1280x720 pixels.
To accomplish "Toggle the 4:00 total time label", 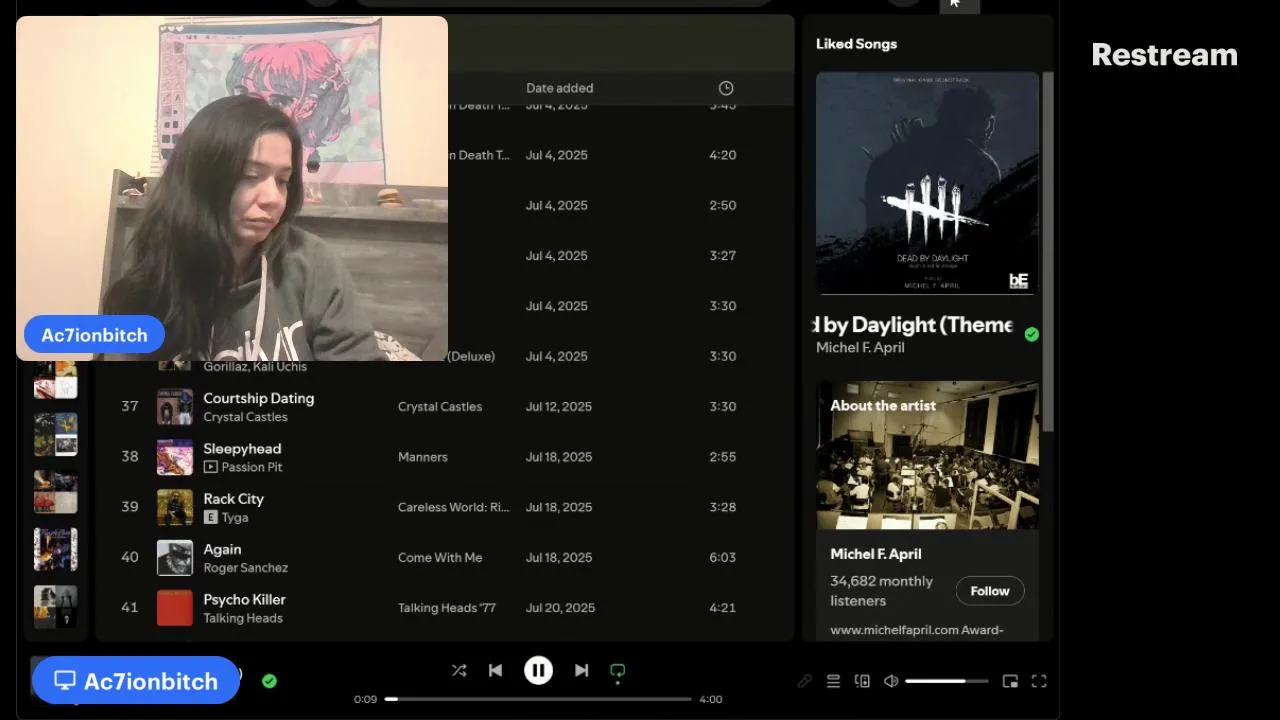I will coord(711,699).
